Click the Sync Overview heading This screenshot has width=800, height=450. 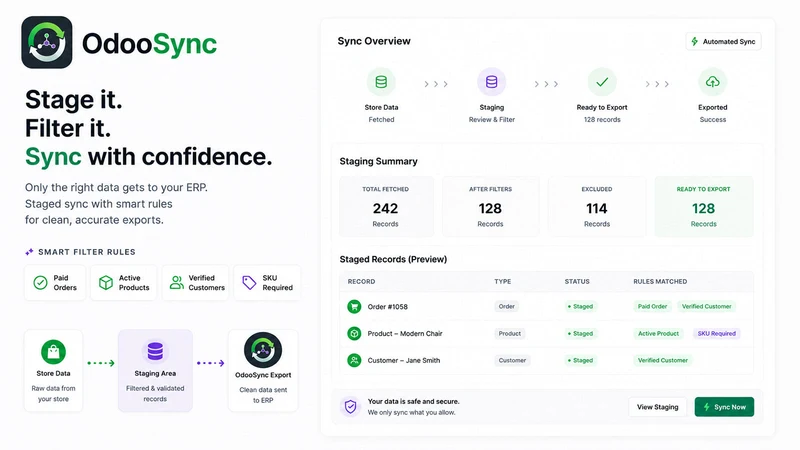pos(374,41)
